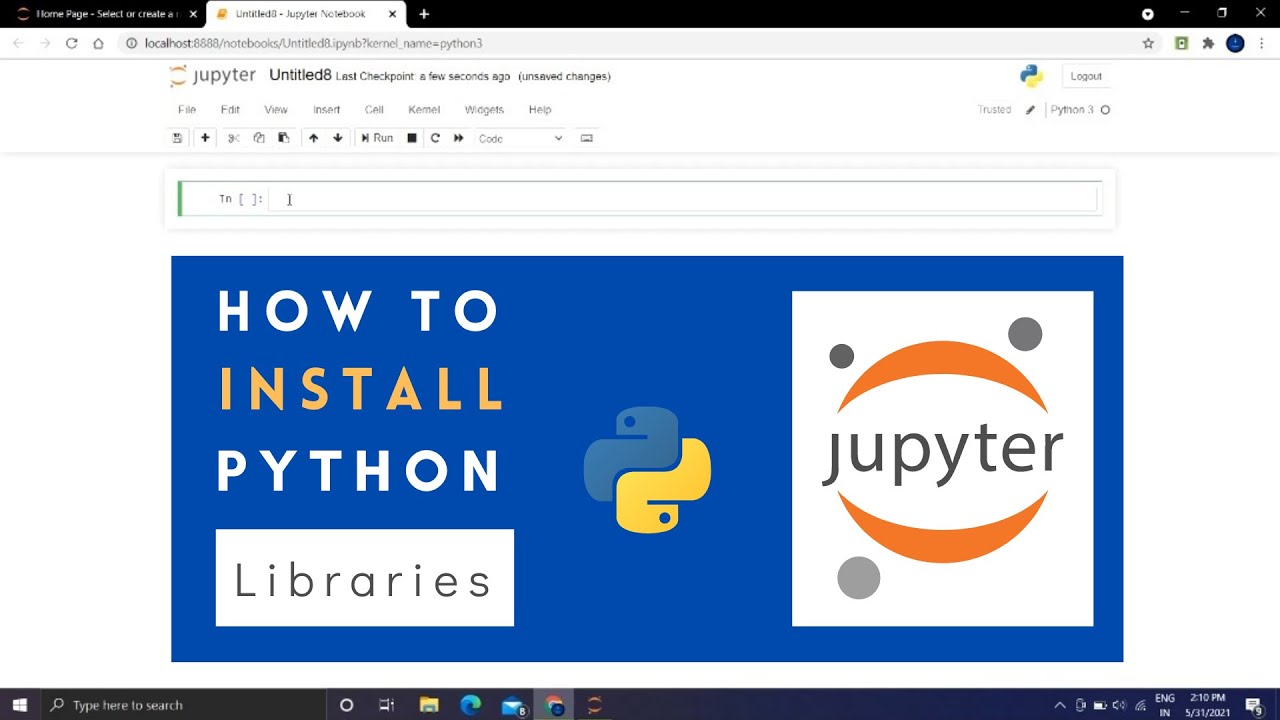Click the kernel idle circle indicator
This screenshot has height=720, width=1280.
[x=1105, y=110]
